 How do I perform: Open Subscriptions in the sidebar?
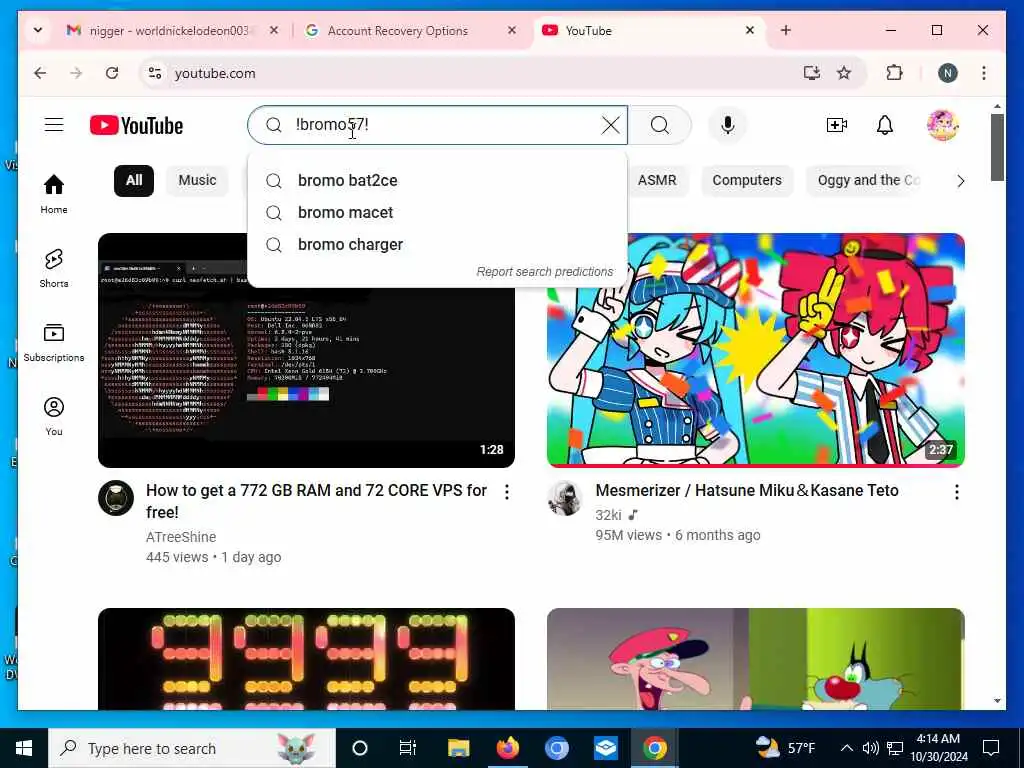tap(54, 342)
